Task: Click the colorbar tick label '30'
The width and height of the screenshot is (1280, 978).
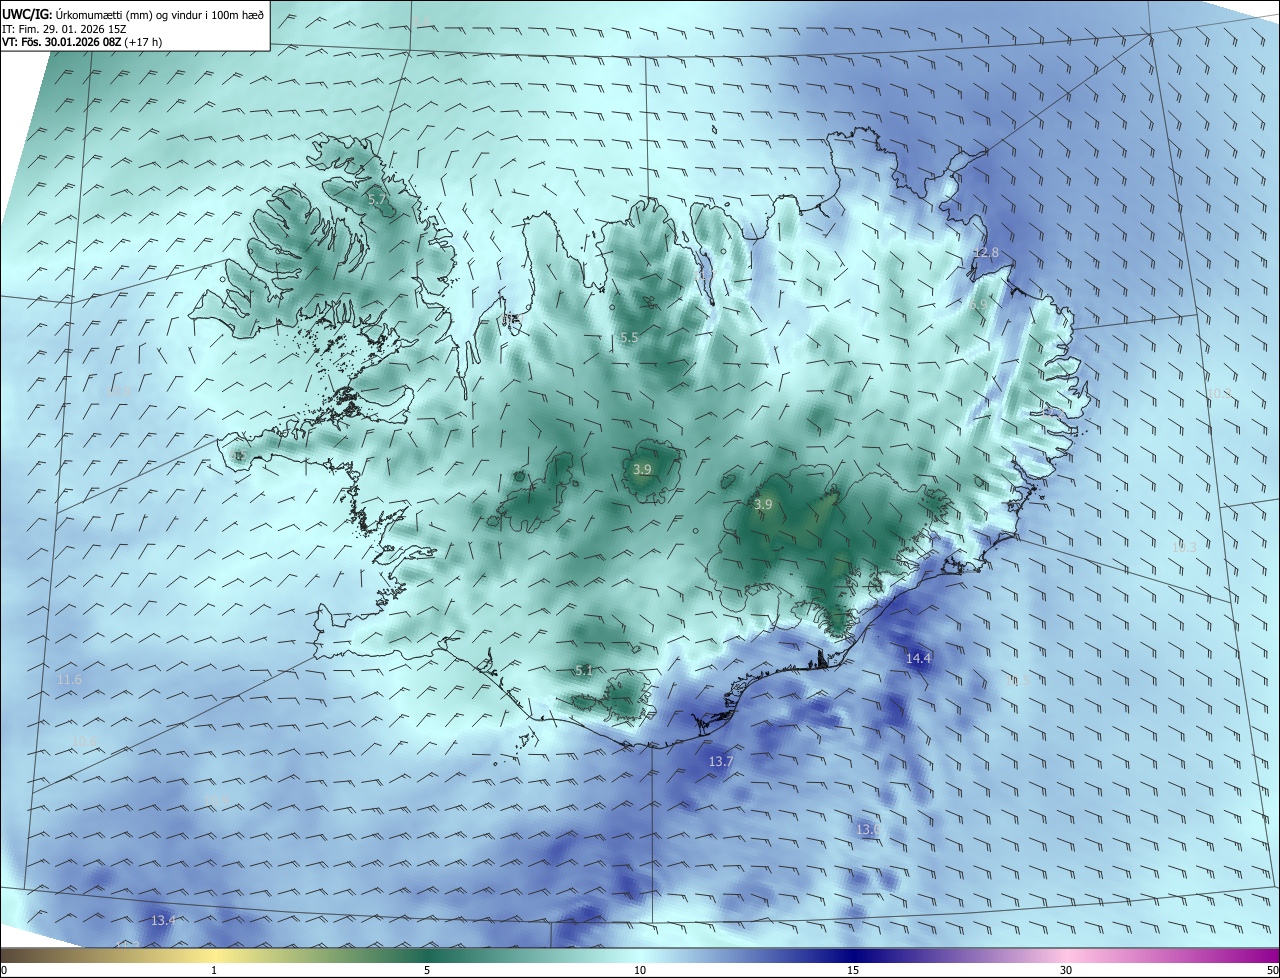Action: click(x=1066, y=970)
